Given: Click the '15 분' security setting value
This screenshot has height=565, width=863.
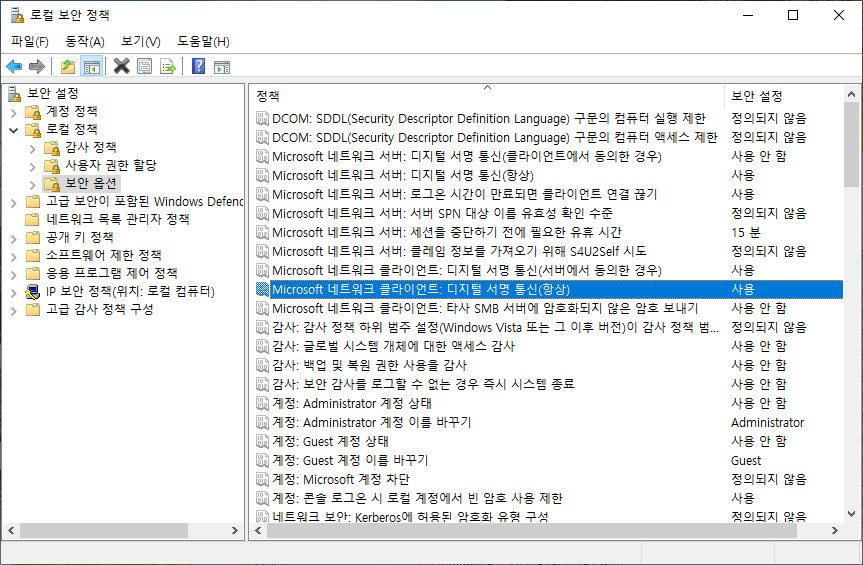Looking at the screenshot, I should [746, 232].
